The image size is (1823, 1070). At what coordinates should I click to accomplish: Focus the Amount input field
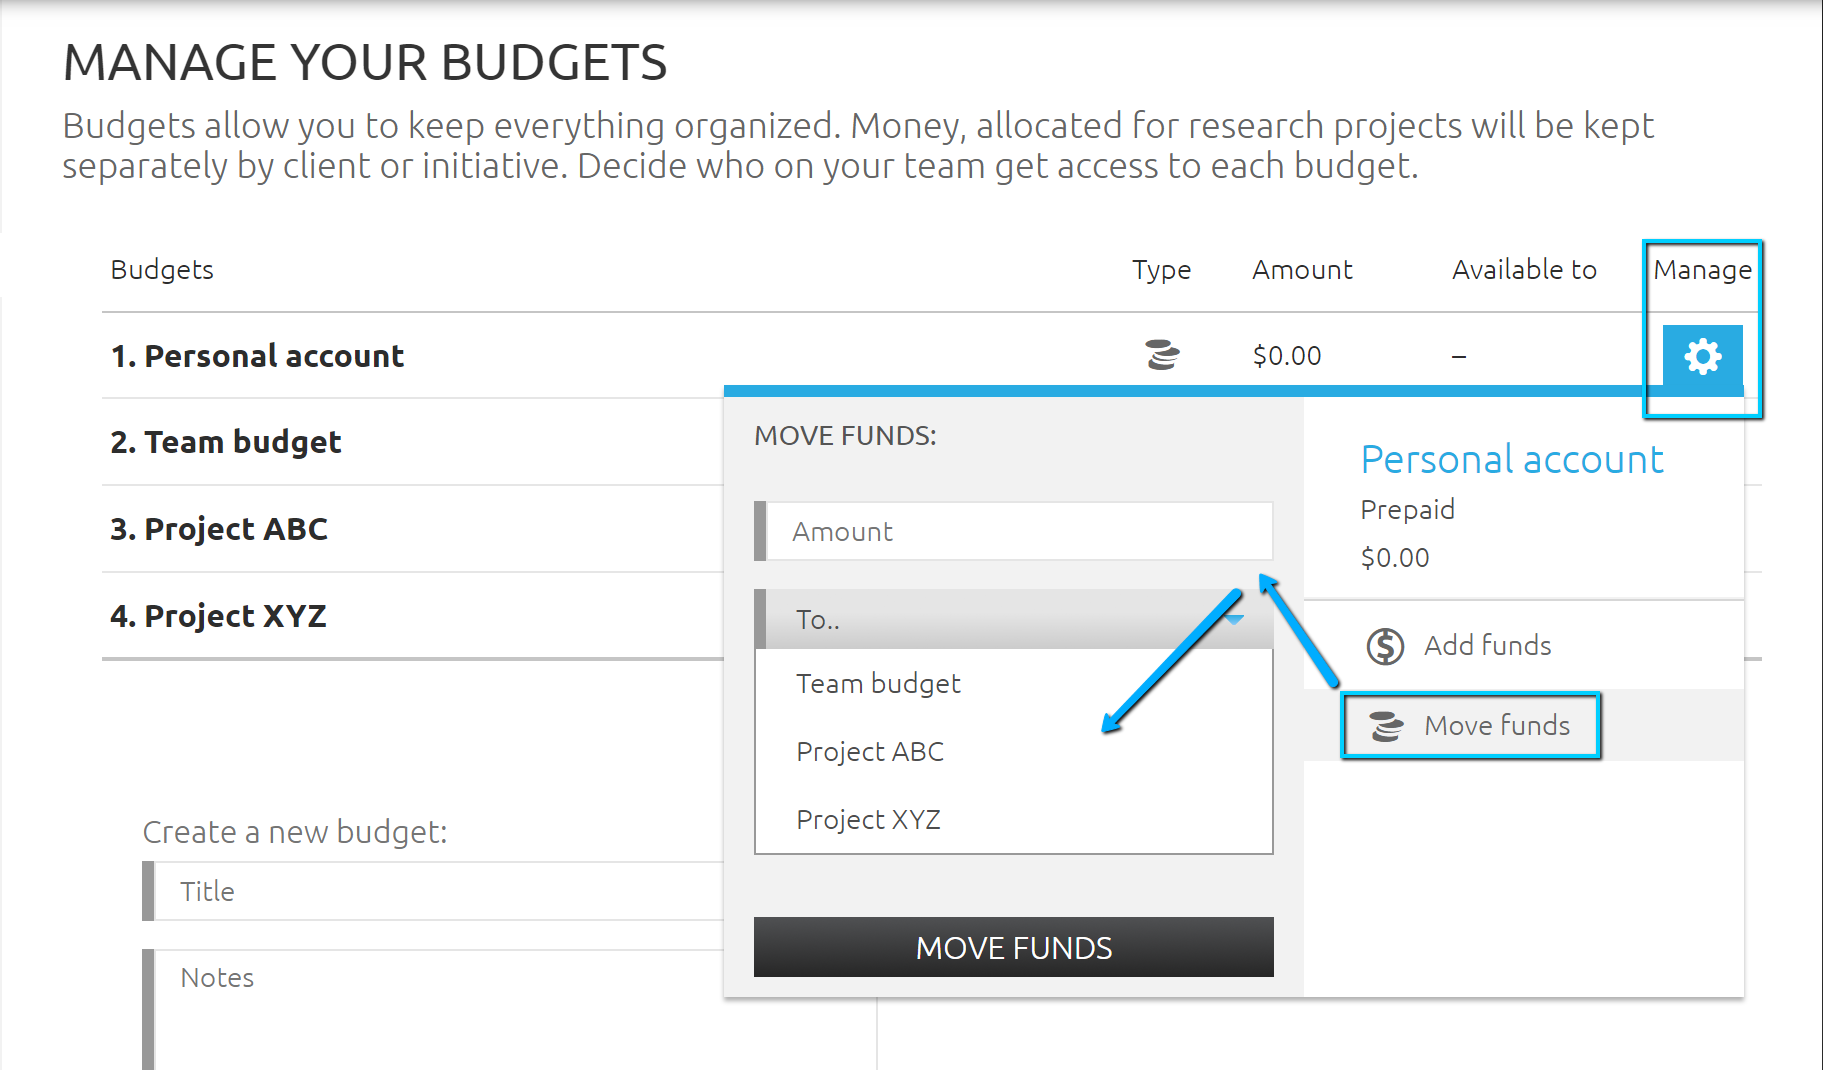[1018, 532]
